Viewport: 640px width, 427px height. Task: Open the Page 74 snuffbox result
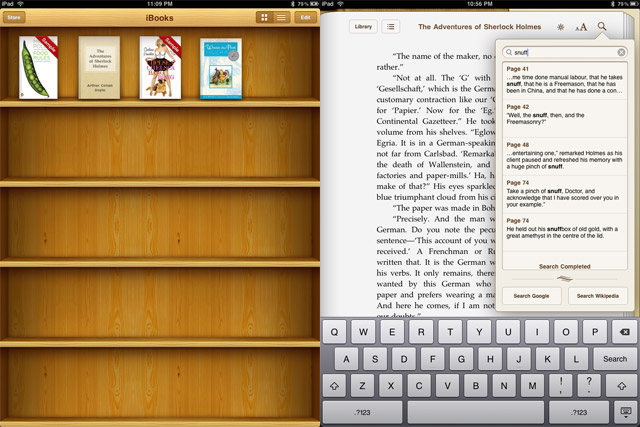(x=565, y=232)
